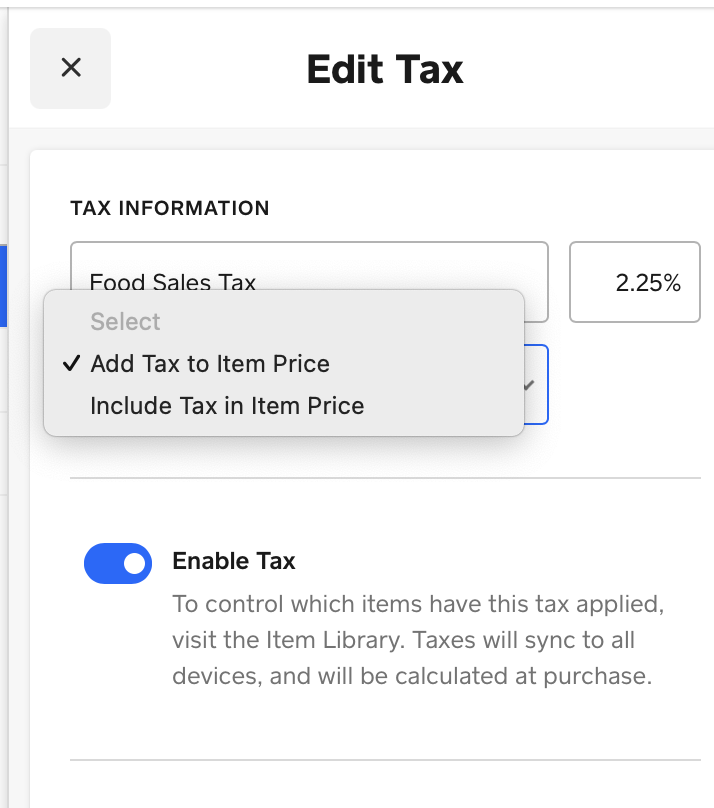Choose Include Tax in Item Price option
The height and width of the screenshot is (808, 714).
coord(227,406)
